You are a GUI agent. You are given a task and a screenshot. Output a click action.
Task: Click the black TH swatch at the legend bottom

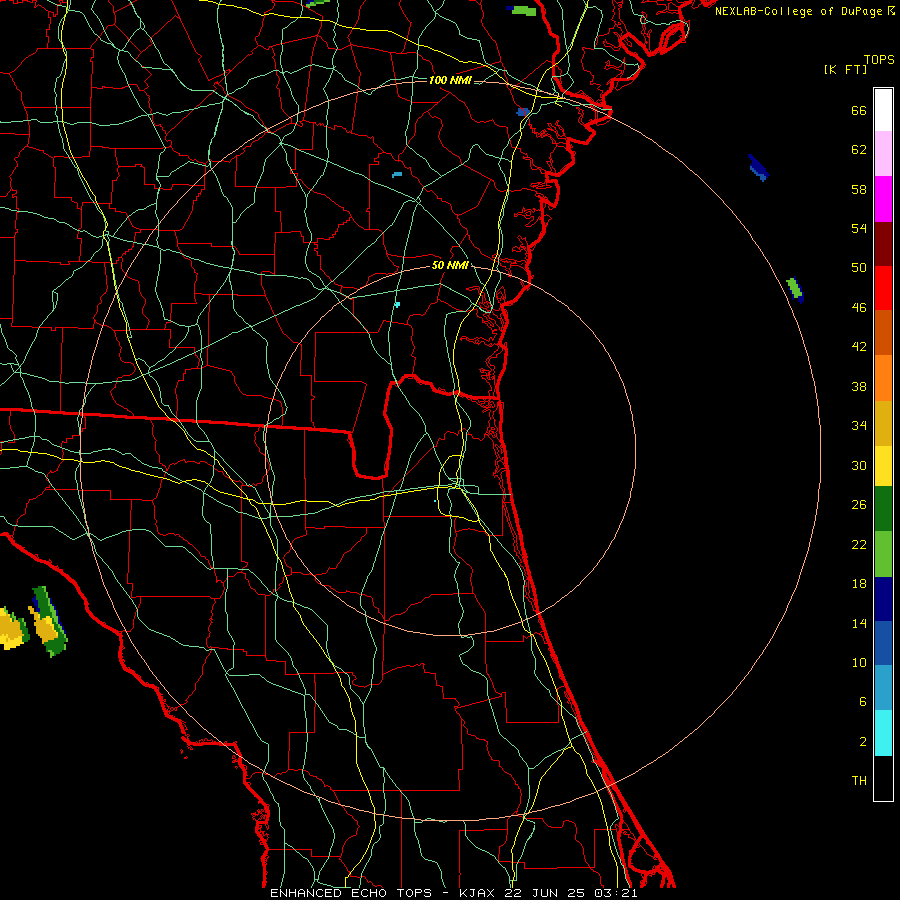[x=883, y=778]
